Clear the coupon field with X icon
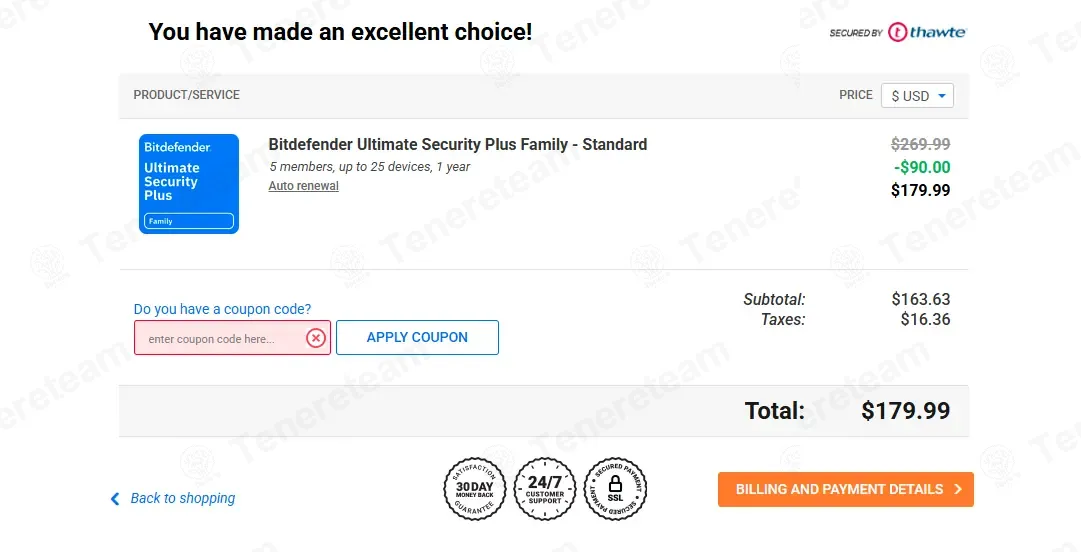This screenshot has height=552, width=1081. pyautogui.click(x=316, y=338)
